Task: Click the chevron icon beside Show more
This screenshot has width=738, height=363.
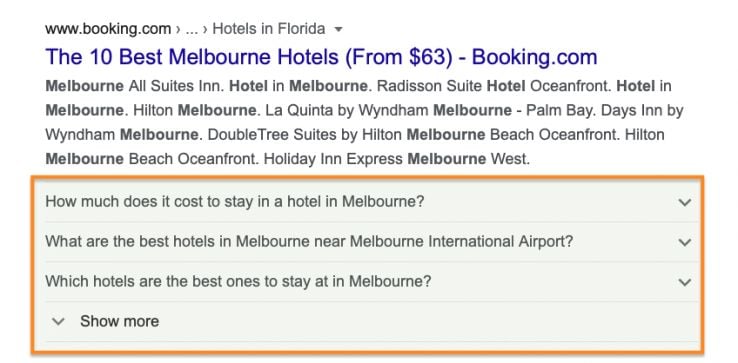Action: click(x=58, y=322)
